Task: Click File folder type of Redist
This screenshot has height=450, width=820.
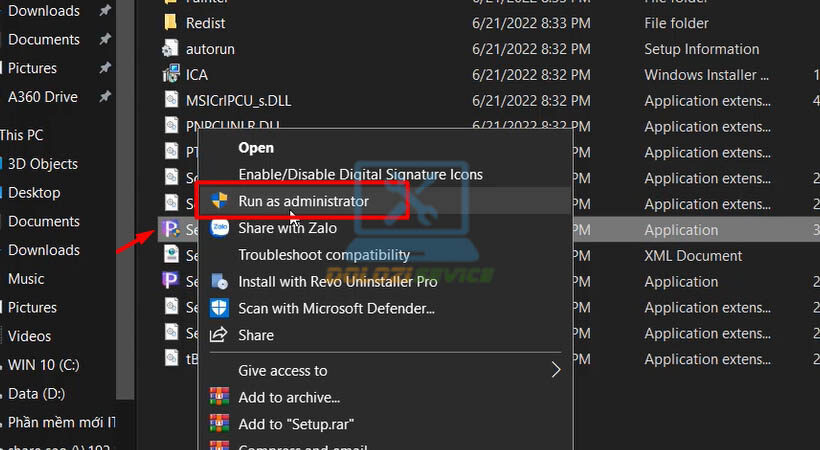Action: 677,23
